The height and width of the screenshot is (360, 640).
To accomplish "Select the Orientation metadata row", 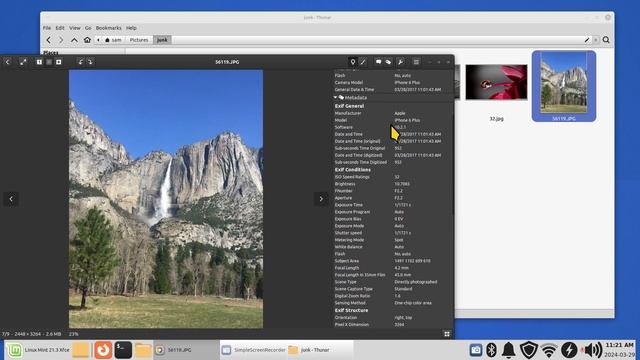I will tap(392, 318).
